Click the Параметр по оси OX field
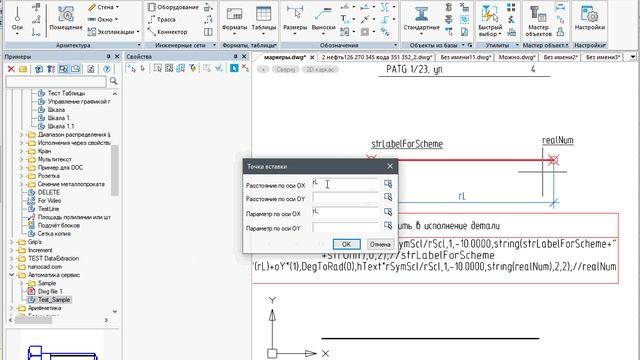The width and height of the screenshot is (640, 360). pos(346,212)
